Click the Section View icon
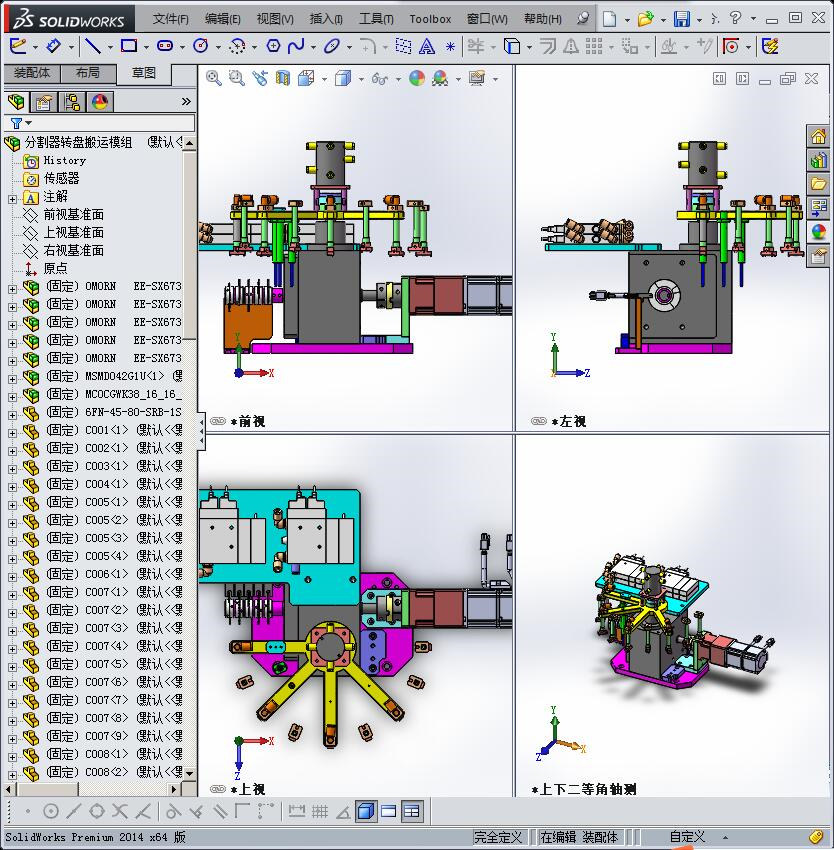This screenshot has width=834, height=850. 283,79
